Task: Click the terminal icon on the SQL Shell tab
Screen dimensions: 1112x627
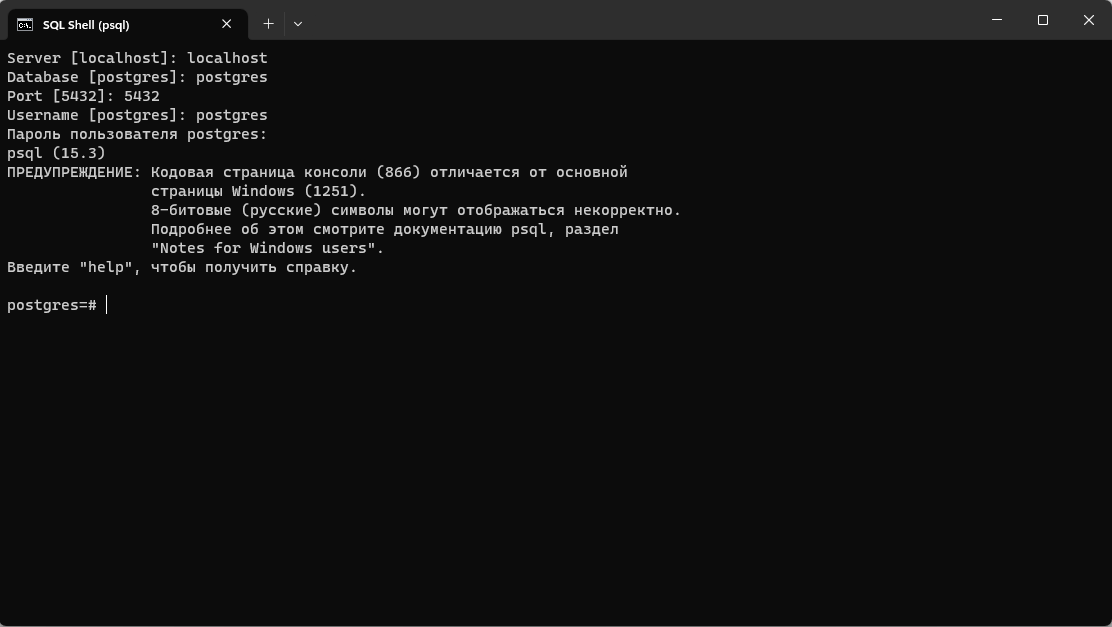Action: pos(25,24)
